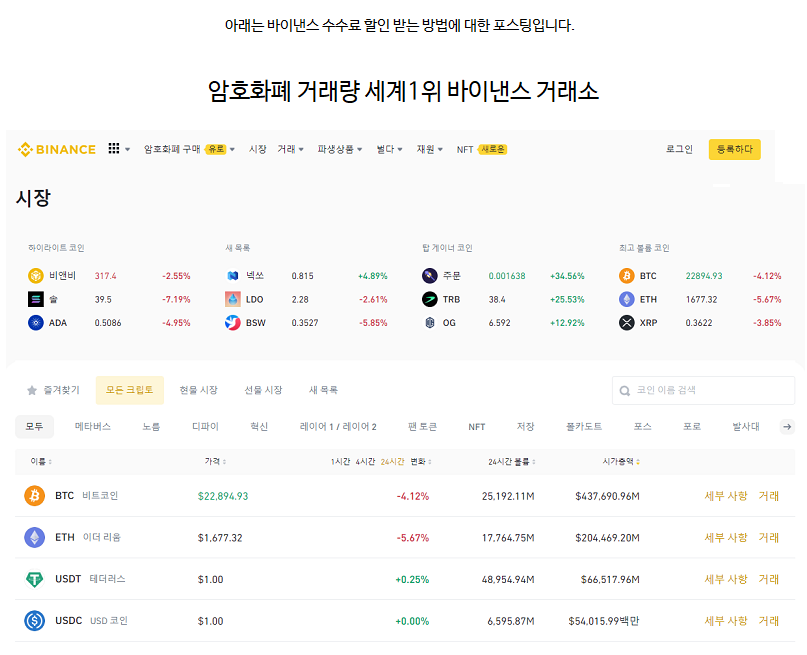Click the 주문 coin icon in top gainers

coord(430,276)
